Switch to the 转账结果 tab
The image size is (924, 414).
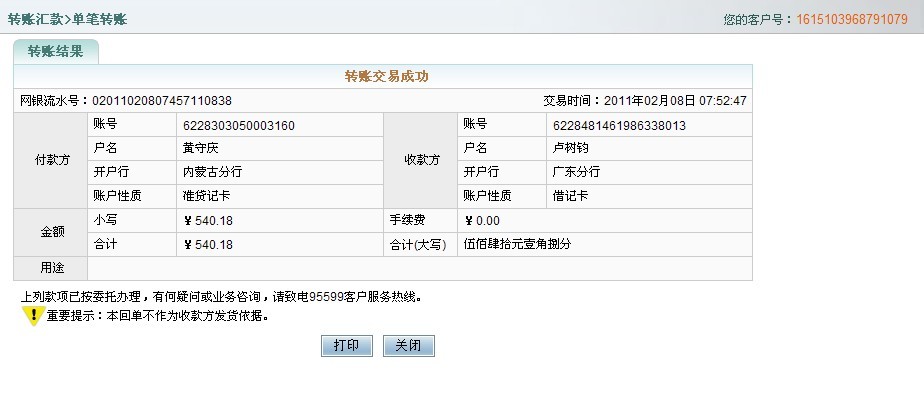coord(55,52)
